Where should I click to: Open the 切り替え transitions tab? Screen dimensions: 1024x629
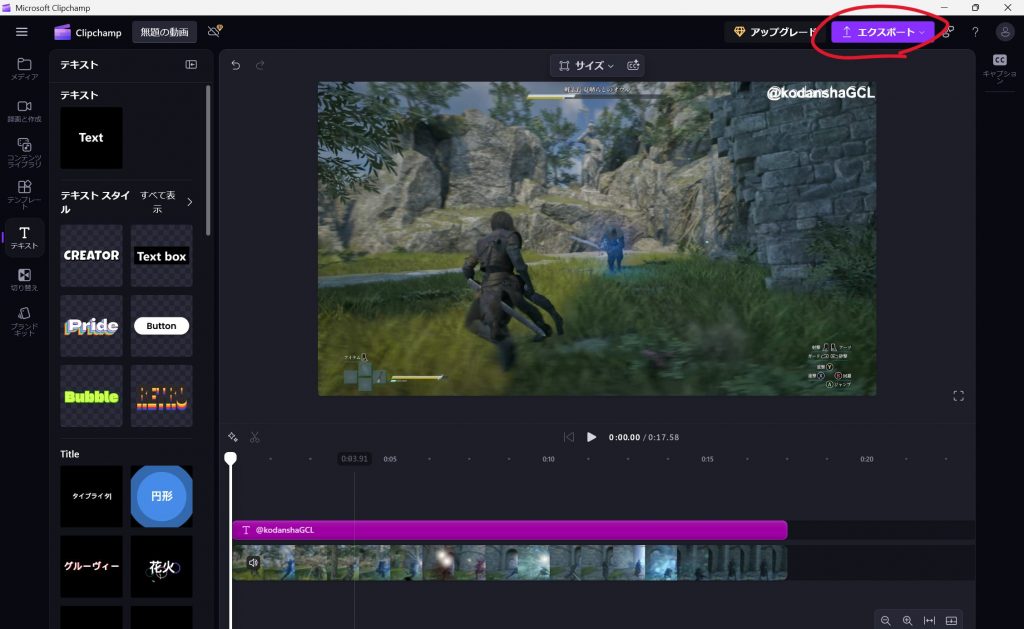(x=24, y=280)
